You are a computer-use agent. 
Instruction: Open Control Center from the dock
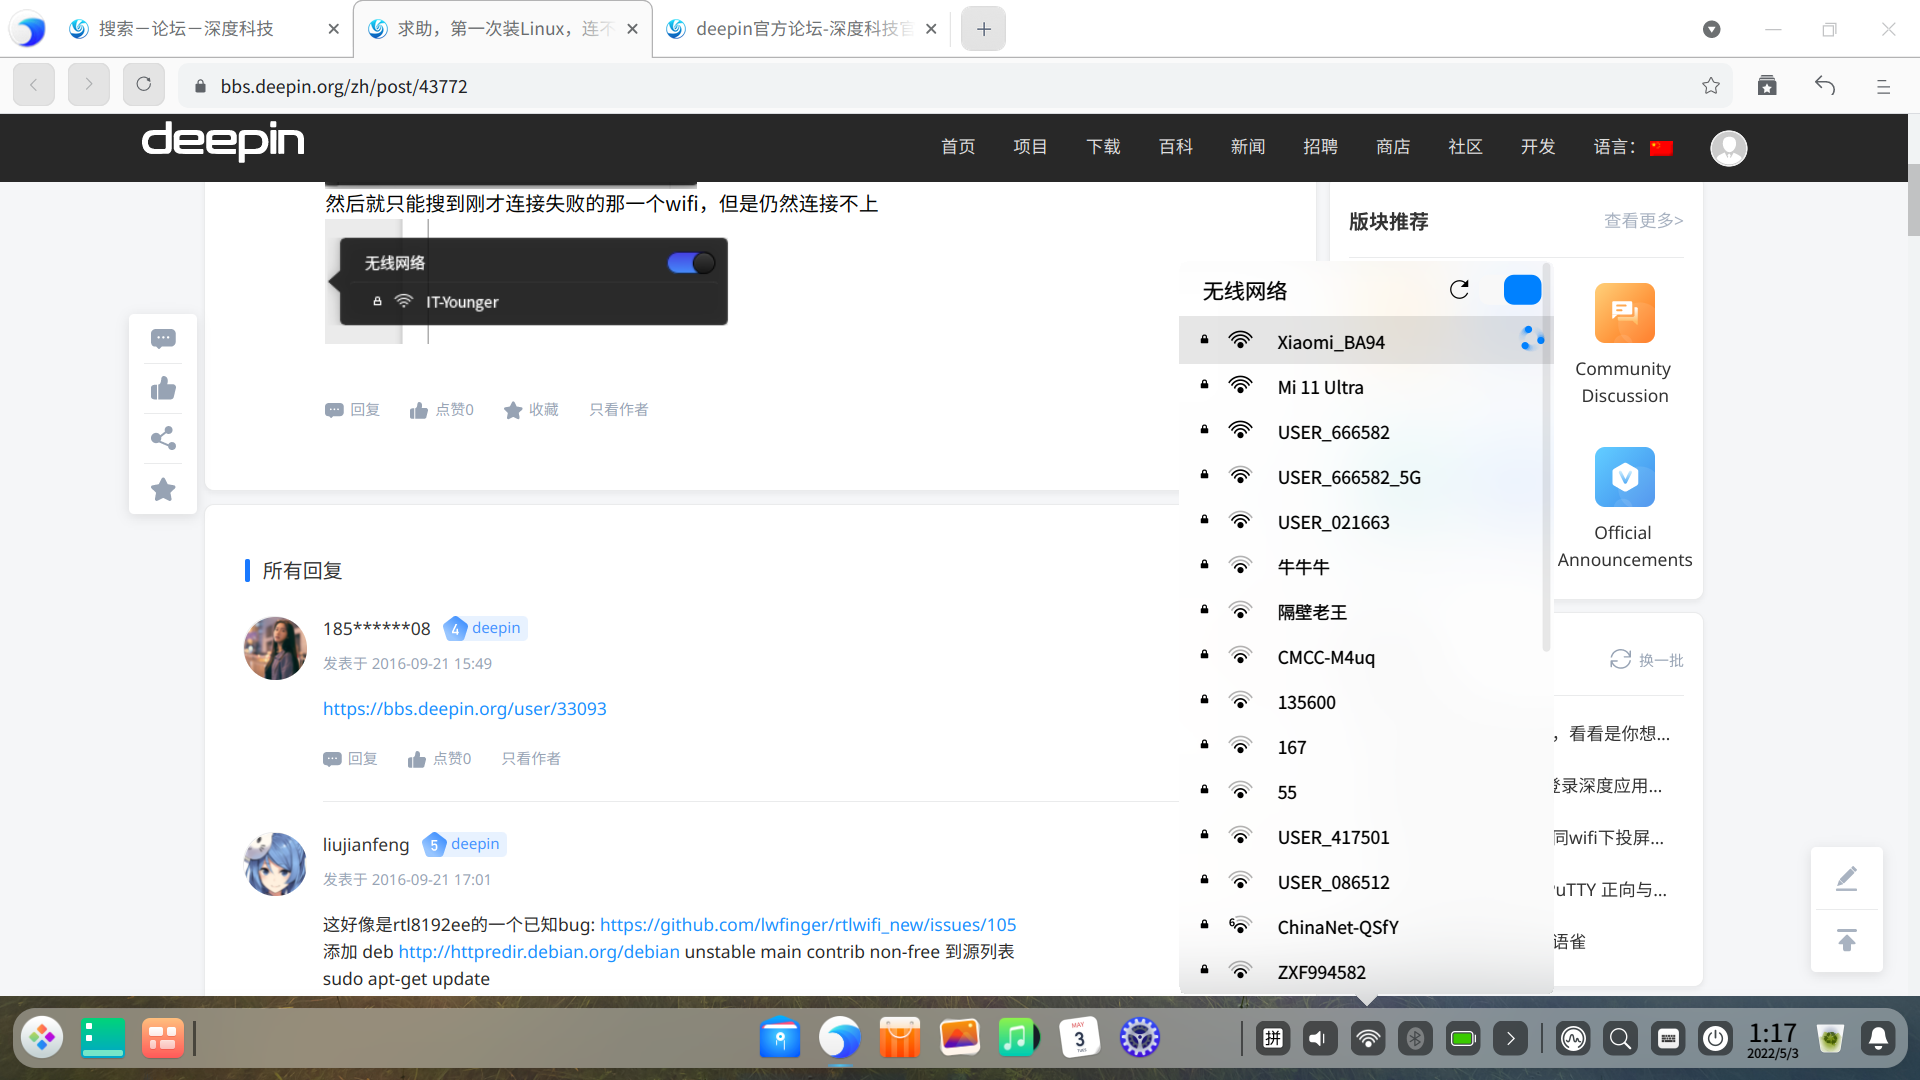(1139, 1038)
